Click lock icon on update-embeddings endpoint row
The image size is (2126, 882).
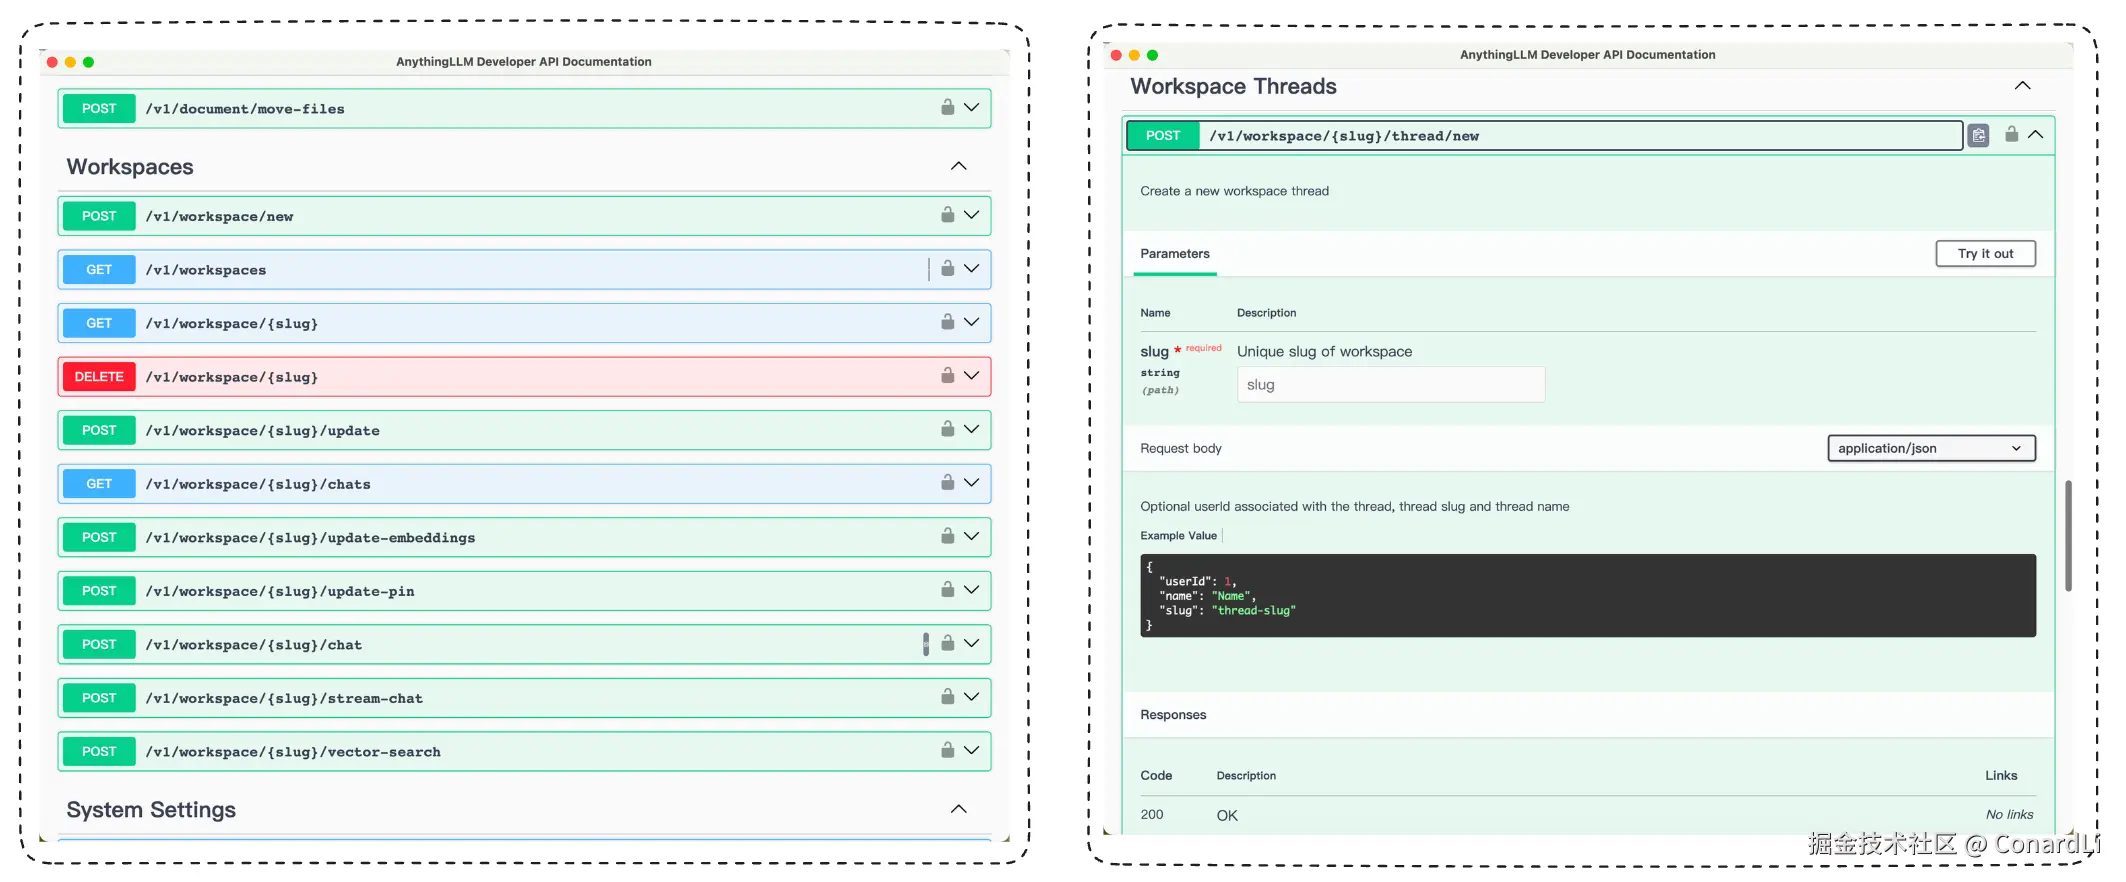pyautogui.click(x=947, y=536)
